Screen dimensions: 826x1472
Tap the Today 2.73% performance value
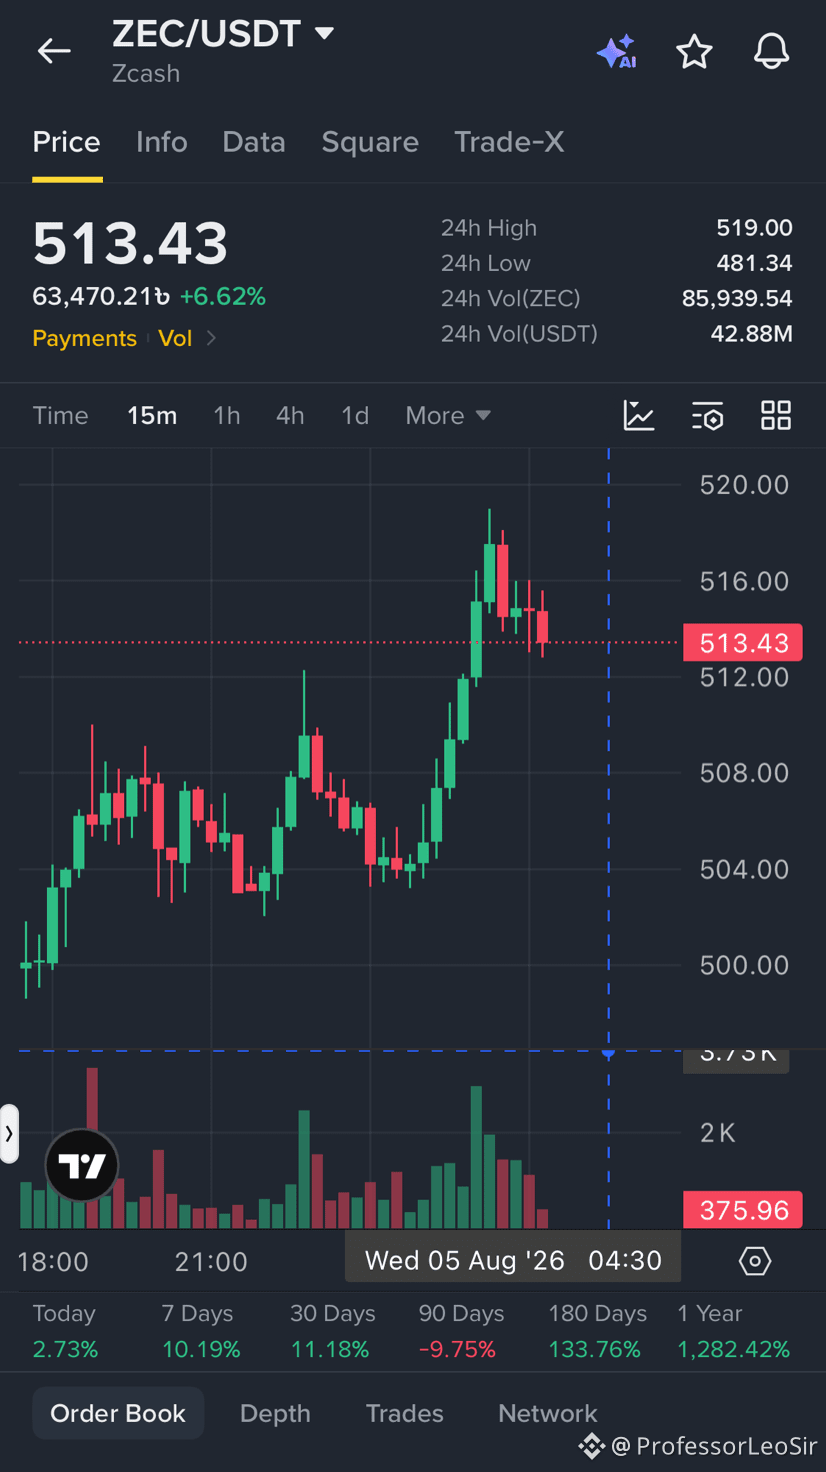(x=65, y=1349)
